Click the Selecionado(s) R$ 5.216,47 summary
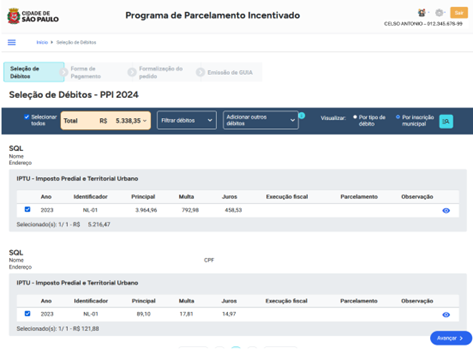The height and width of the screenshot is (360, 473). pyautogui.click(x=63, y=224)
